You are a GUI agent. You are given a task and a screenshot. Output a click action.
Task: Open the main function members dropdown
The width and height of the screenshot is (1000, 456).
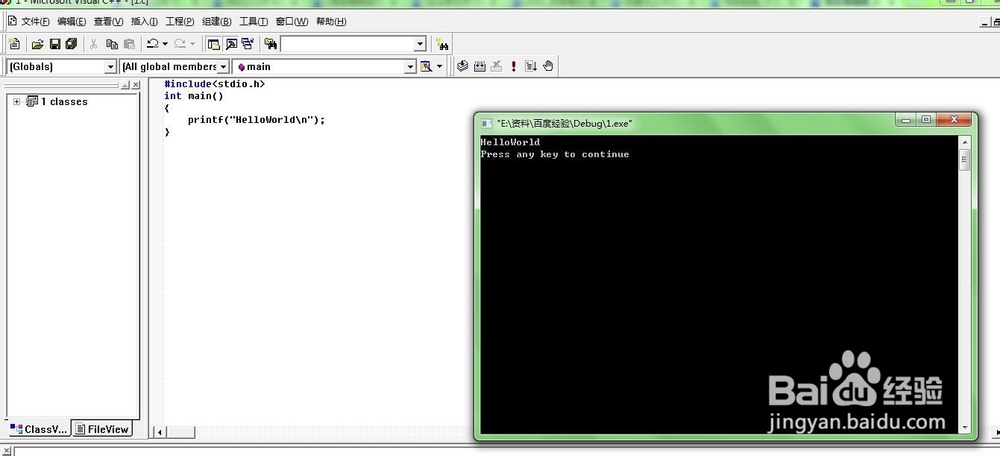[411, 66]
